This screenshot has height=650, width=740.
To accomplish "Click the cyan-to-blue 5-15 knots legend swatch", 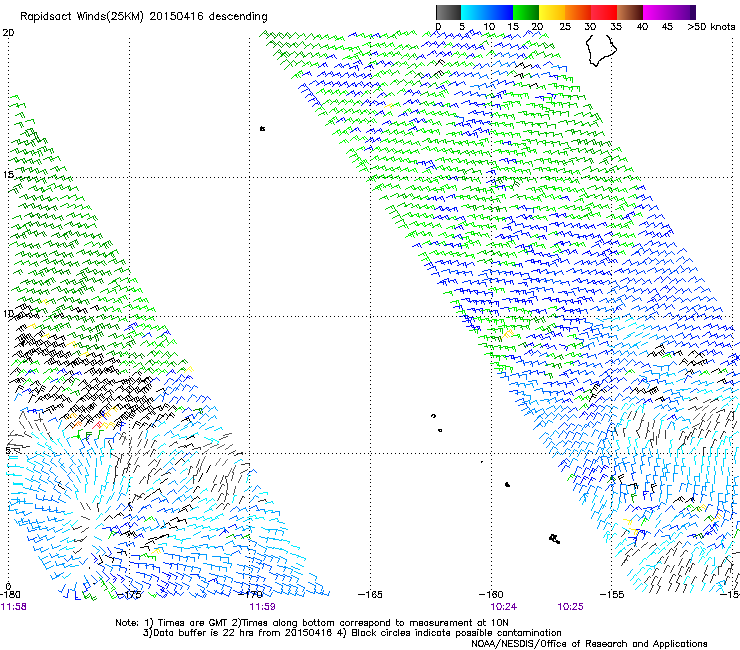I will pyautogui.click(x=487, y=12).
